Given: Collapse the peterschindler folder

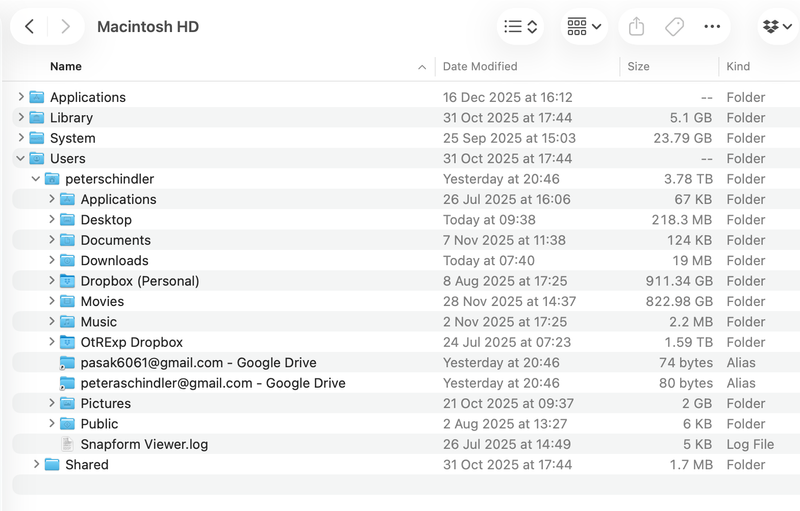Looking at the screenshot, I should (37, 179).
